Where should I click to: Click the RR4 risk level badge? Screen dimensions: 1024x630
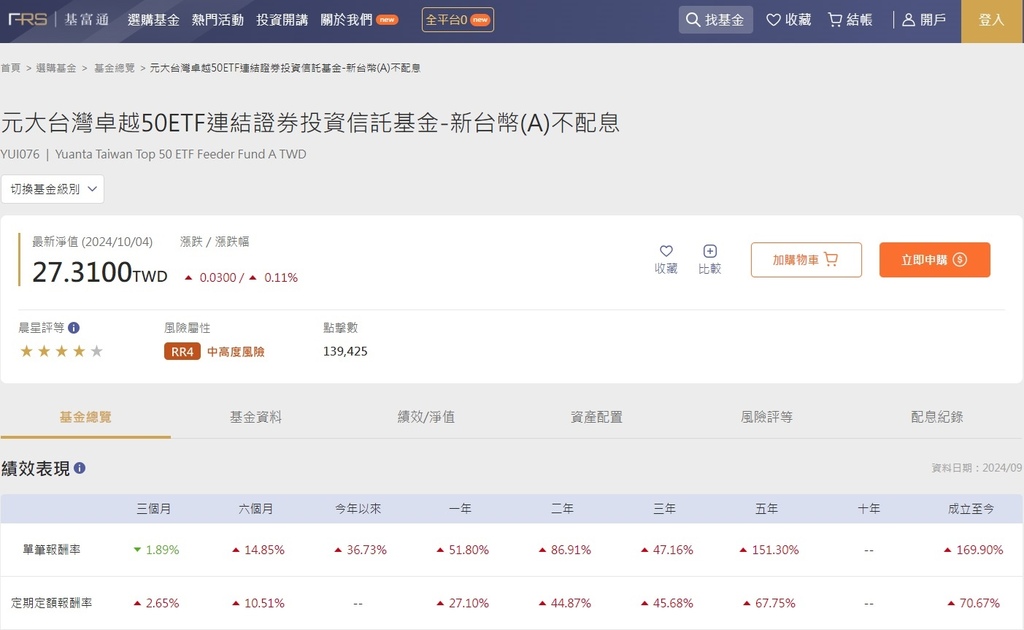click(x=181, y=352)
